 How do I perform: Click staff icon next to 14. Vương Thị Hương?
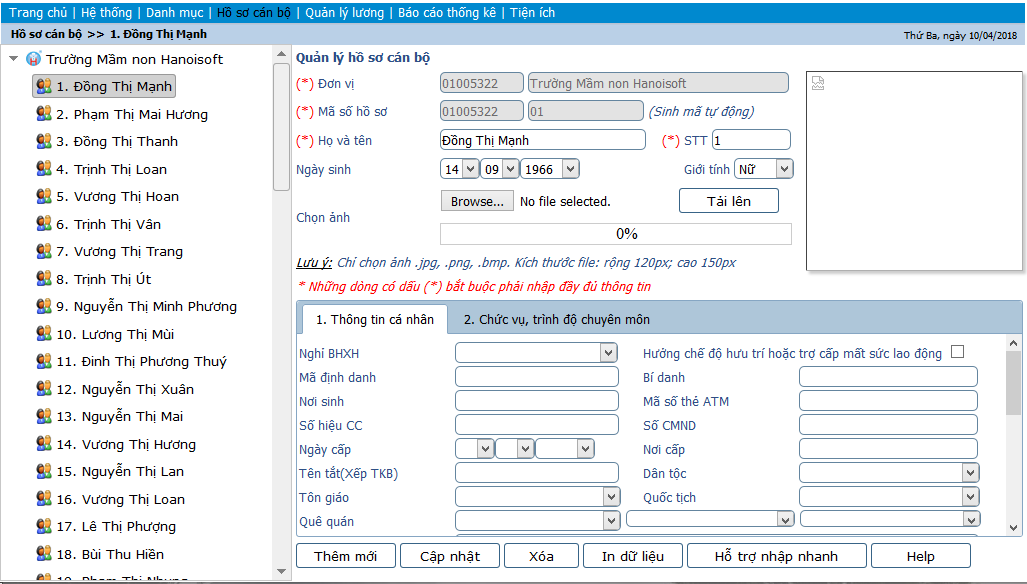click(x=44, y=444)
